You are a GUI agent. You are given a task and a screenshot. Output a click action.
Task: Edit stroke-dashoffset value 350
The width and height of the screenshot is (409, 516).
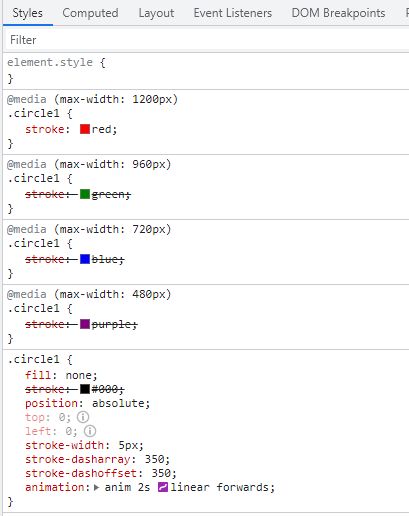pos(161,473)
